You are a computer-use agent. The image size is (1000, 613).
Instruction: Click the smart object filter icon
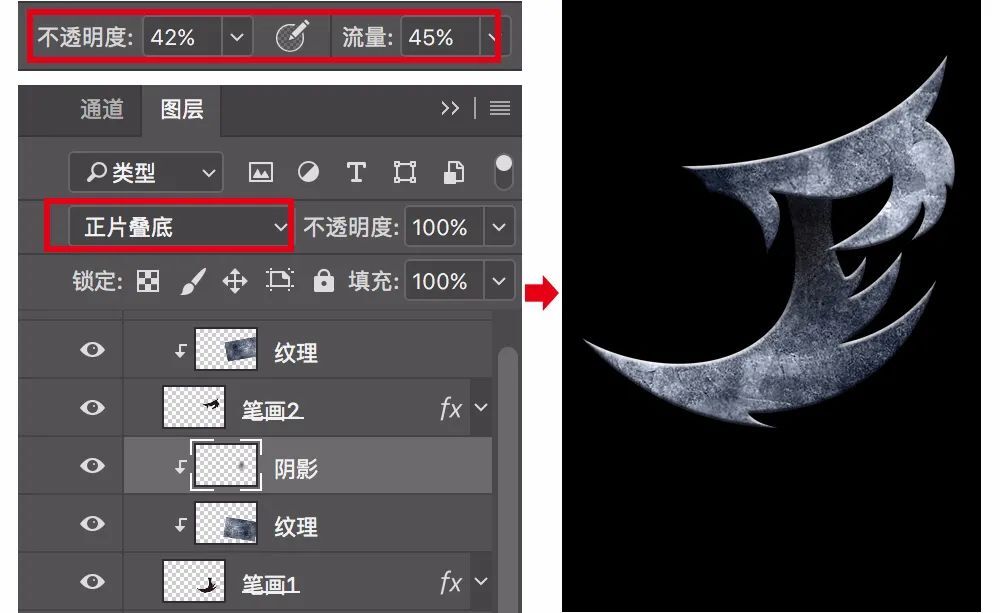[x=453, y=172]
